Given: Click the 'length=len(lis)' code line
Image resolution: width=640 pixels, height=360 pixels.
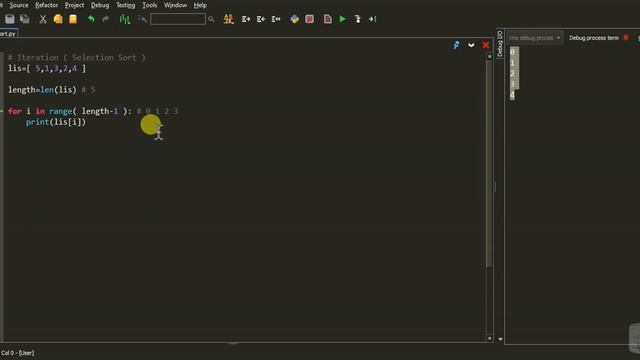Looking at the screenshot, I should point(42,90).
